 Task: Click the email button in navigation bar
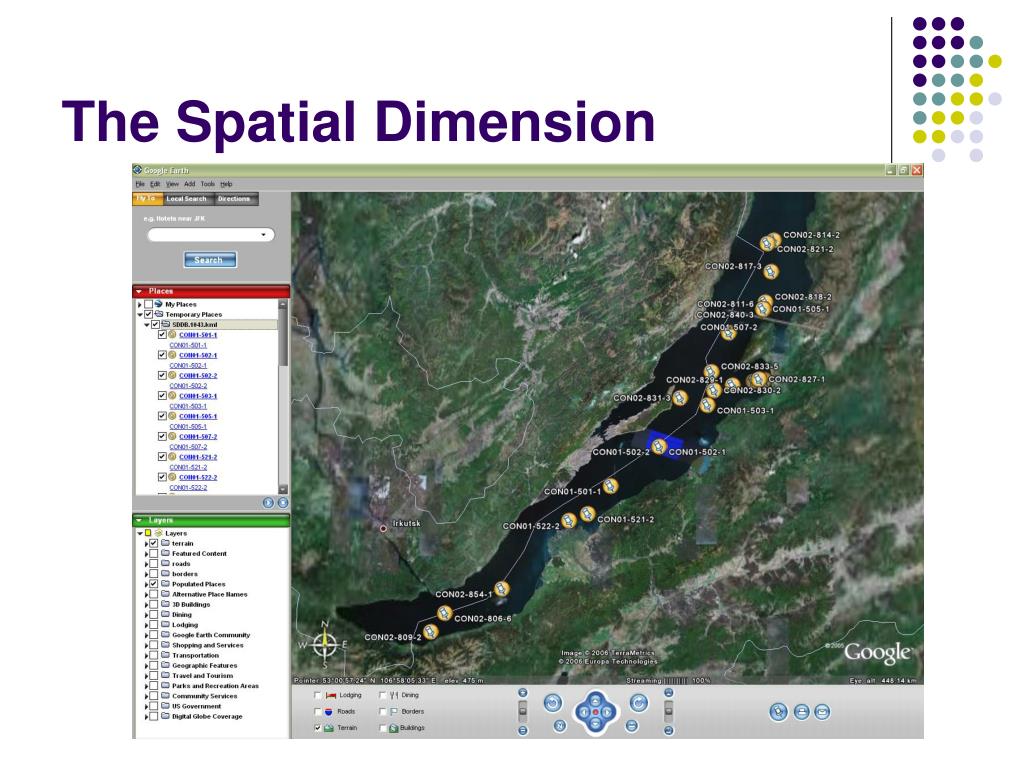click(822, 712)
